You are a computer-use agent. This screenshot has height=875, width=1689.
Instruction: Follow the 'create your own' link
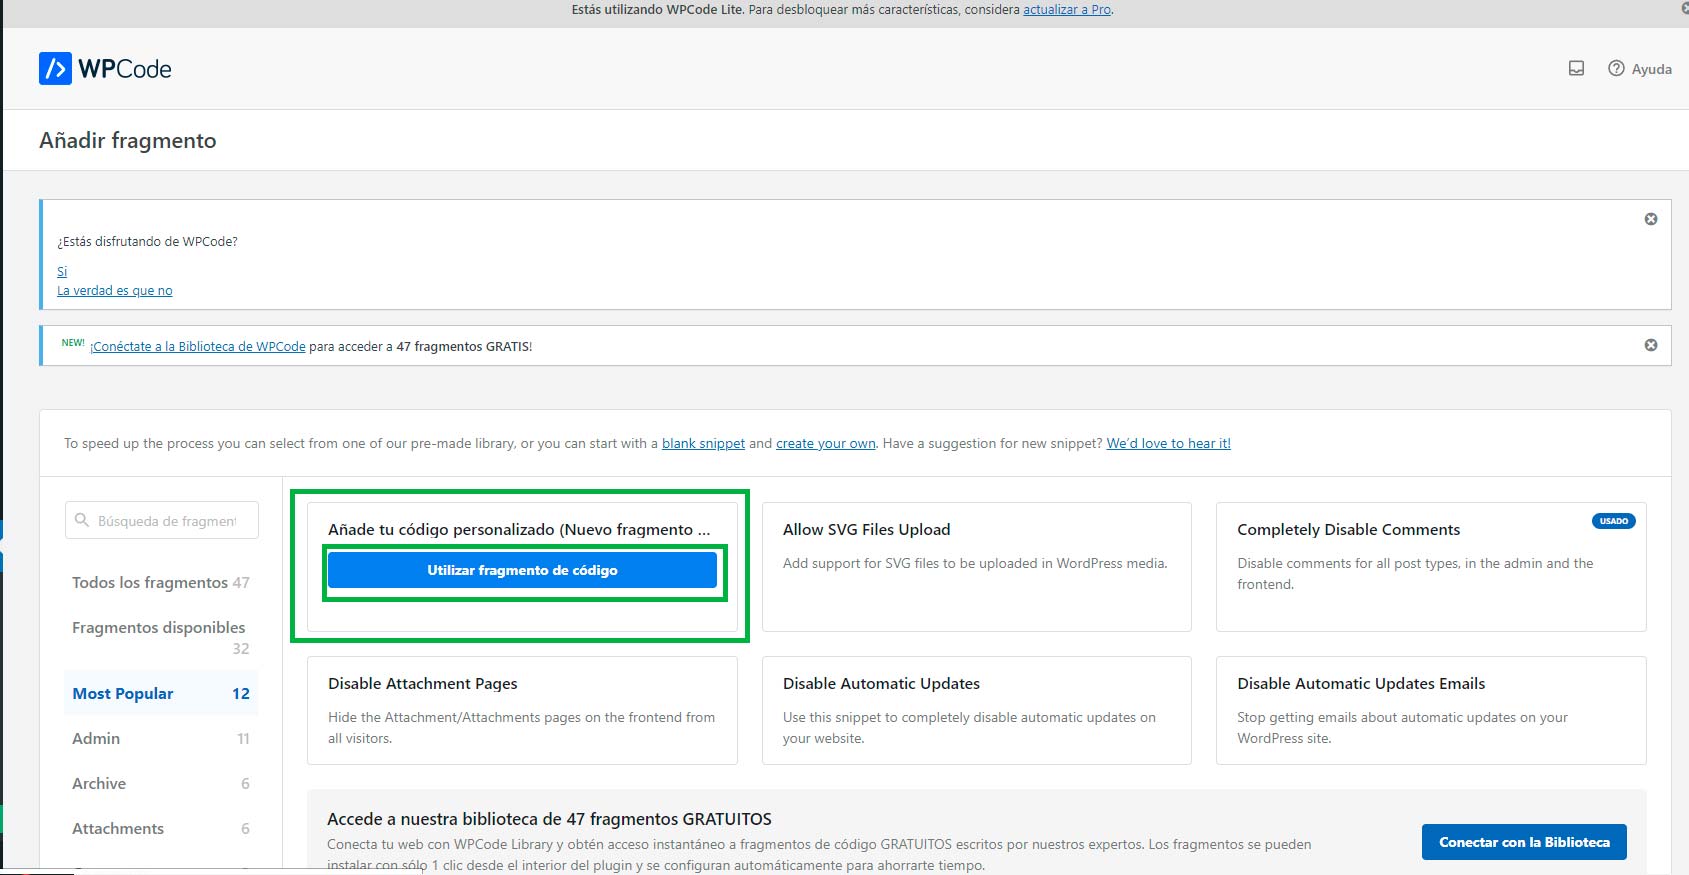pyautogui.click(x=826, y=444)
